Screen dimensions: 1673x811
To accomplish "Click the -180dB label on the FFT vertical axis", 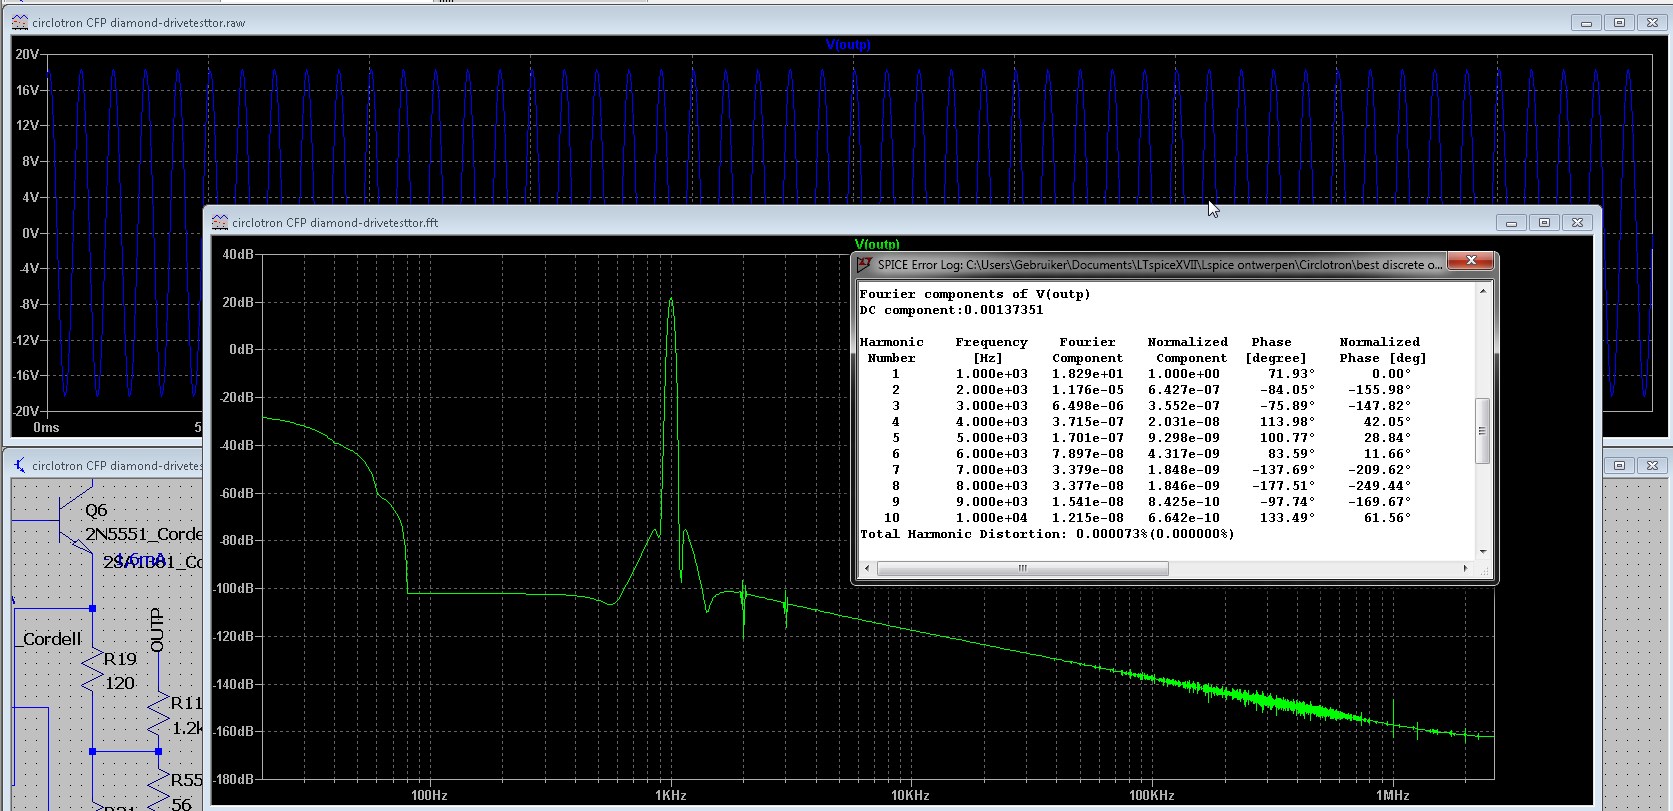I will click(x=234, y=778).
